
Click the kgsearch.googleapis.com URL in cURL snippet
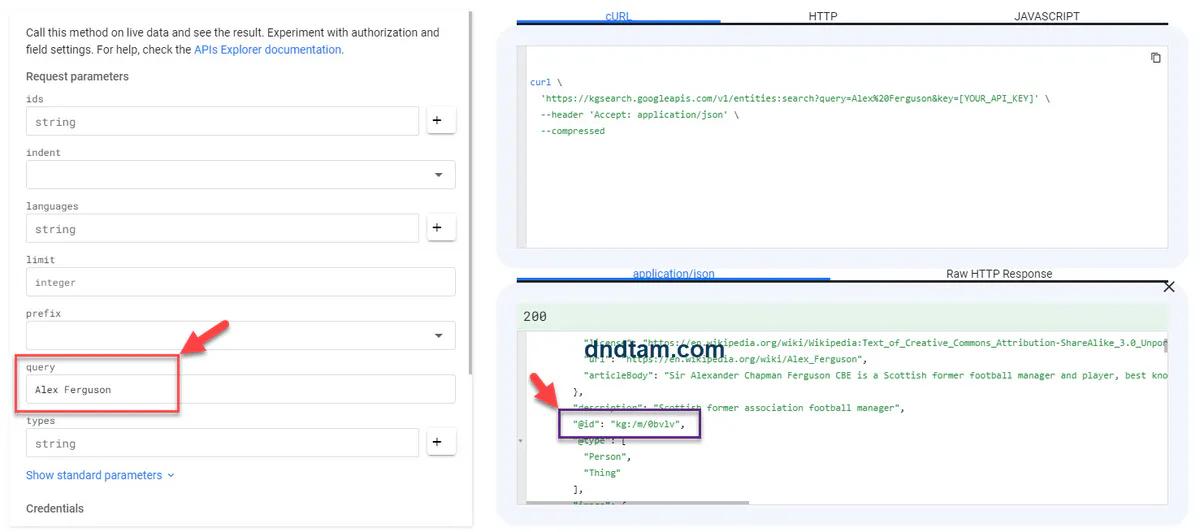tap(789, 99)
